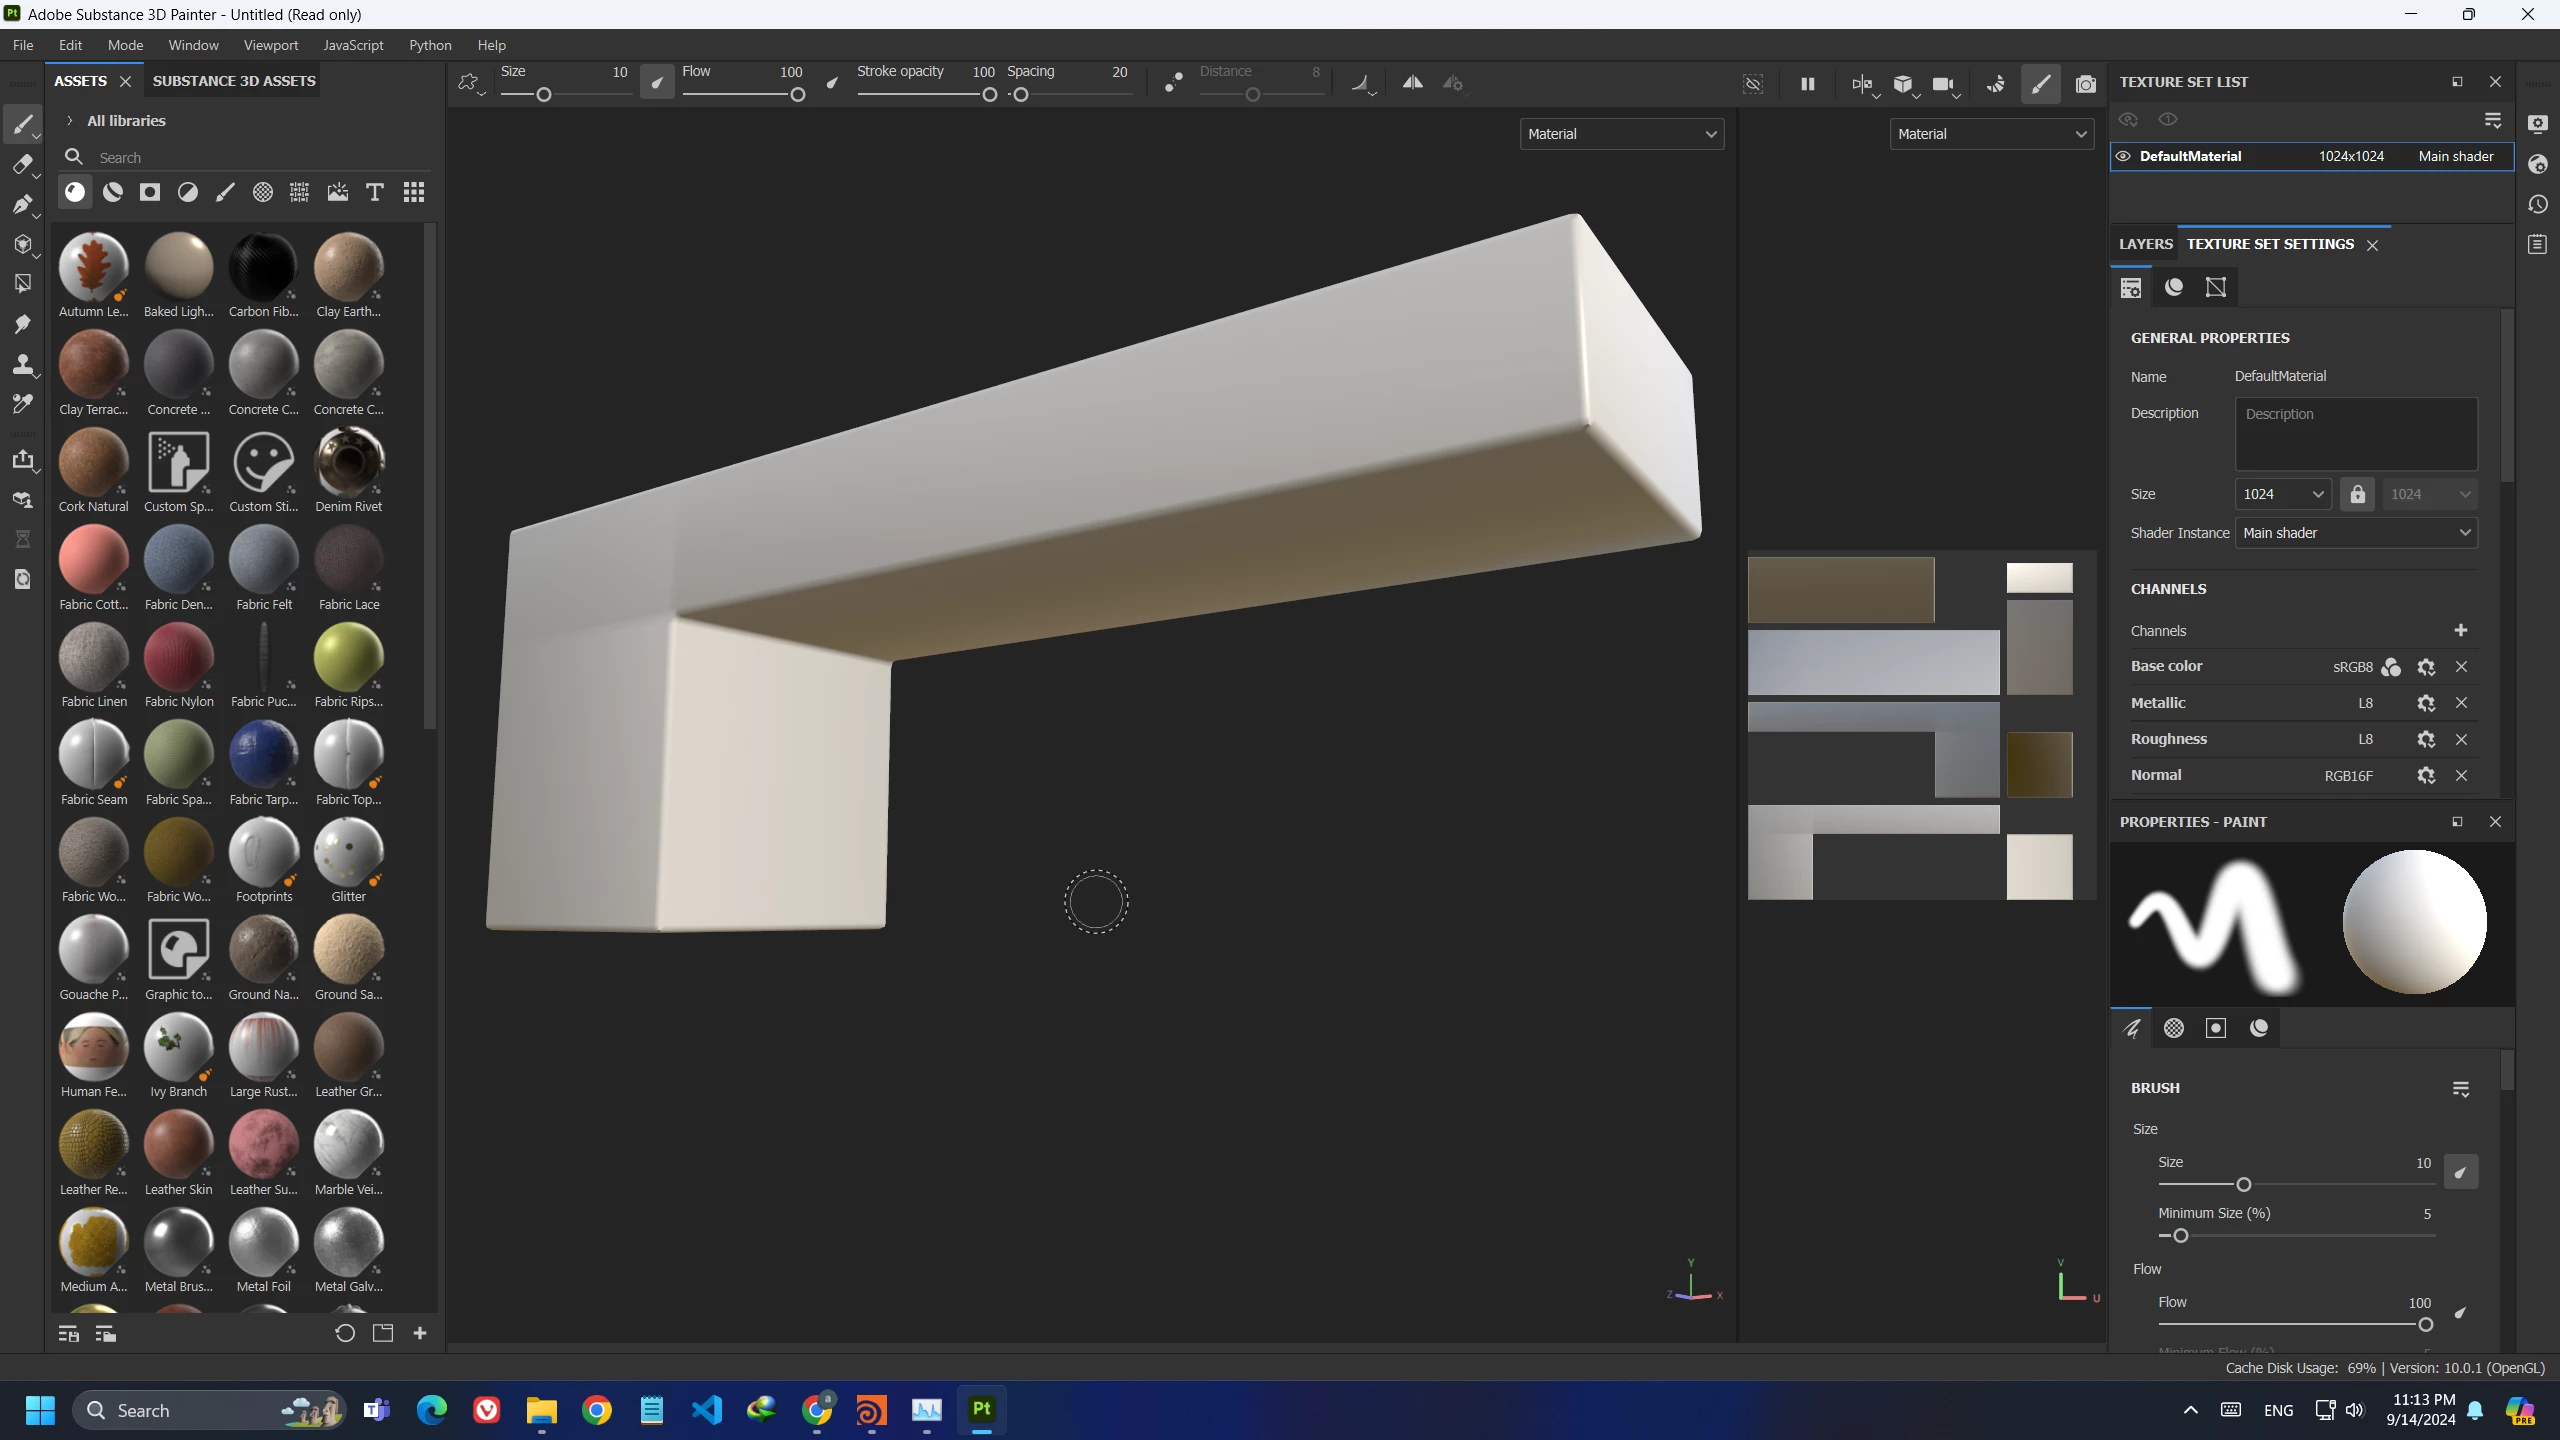Select the Smudge tool
Screen dimensions: 2560x1440
[22, 324]
